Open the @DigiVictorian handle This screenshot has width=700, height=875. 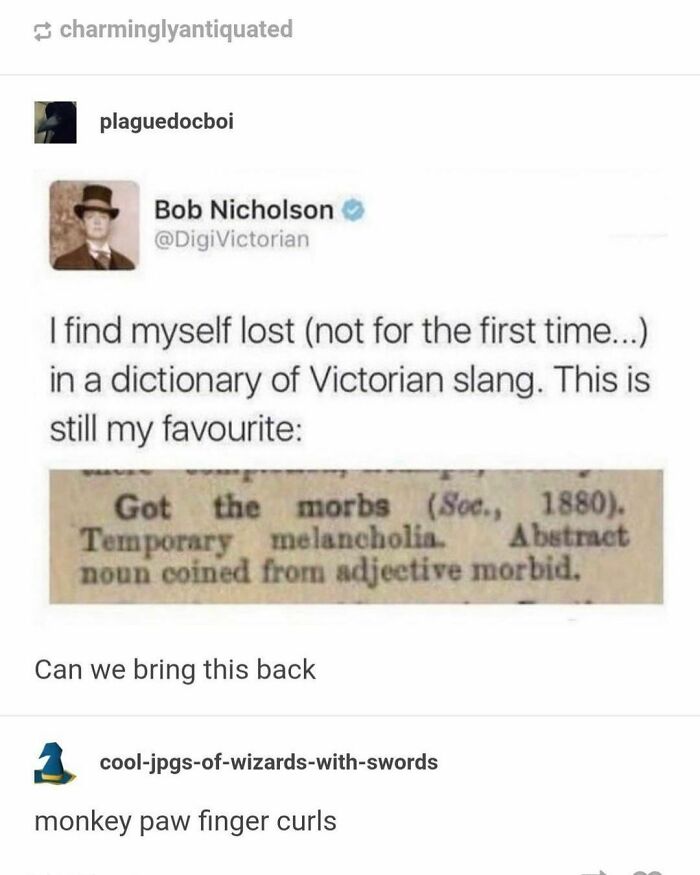click(x=231, y=239)
